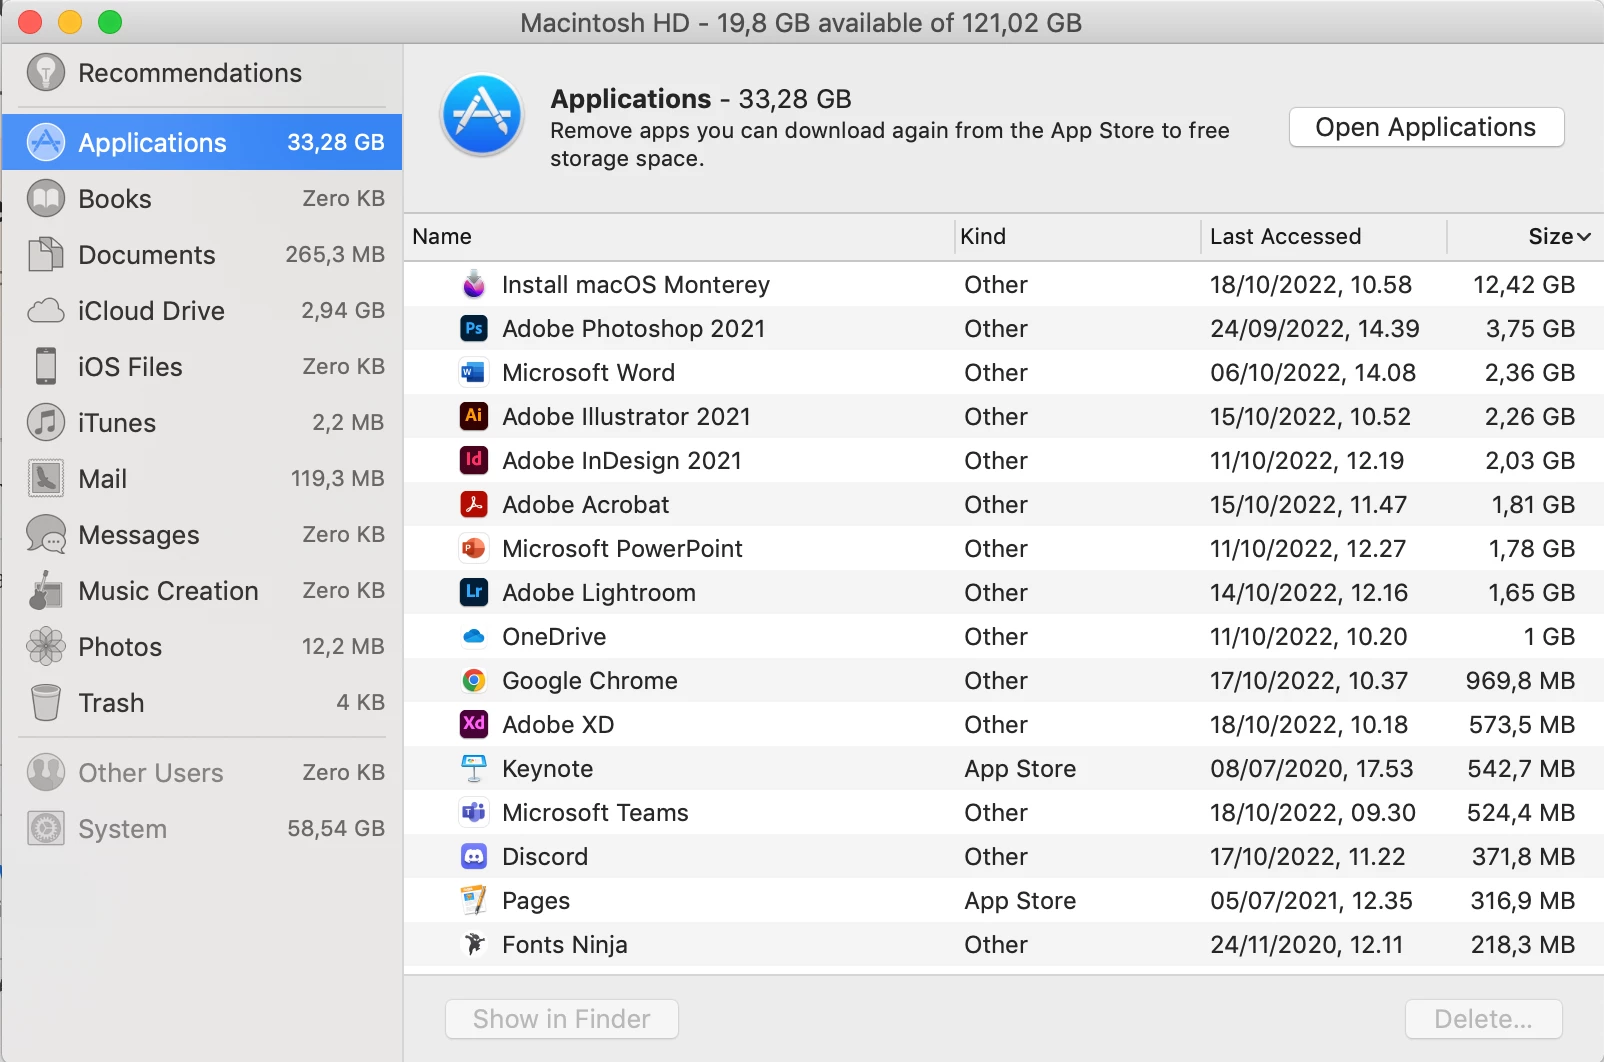Screen dimensions: 1604x1062
Task: Click the Show in Finder button
Action: coord(562,1019)
